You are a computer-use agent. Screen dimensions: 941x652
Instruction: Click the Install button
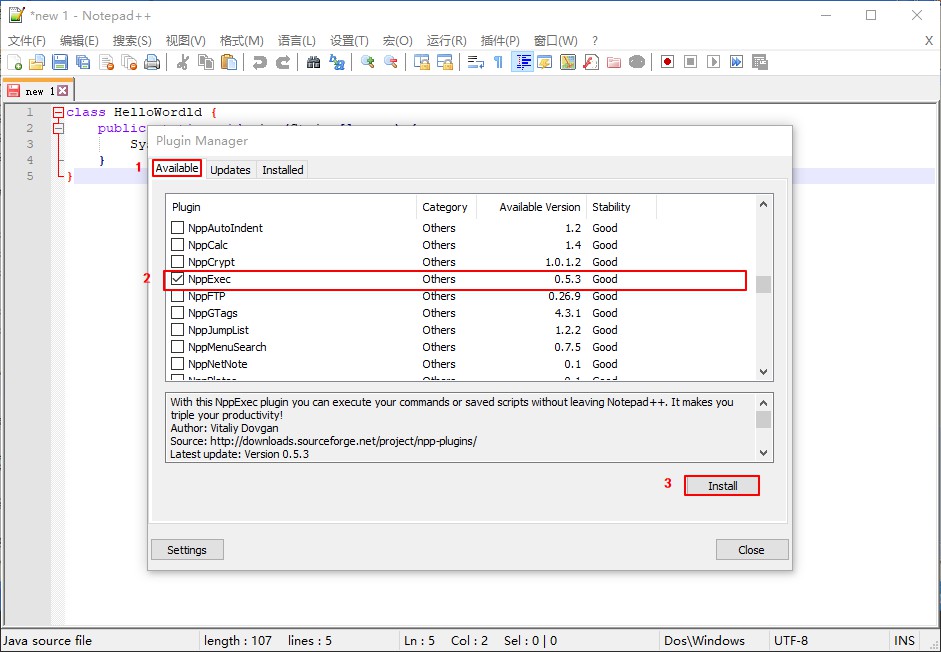click(x=722, y=486)
